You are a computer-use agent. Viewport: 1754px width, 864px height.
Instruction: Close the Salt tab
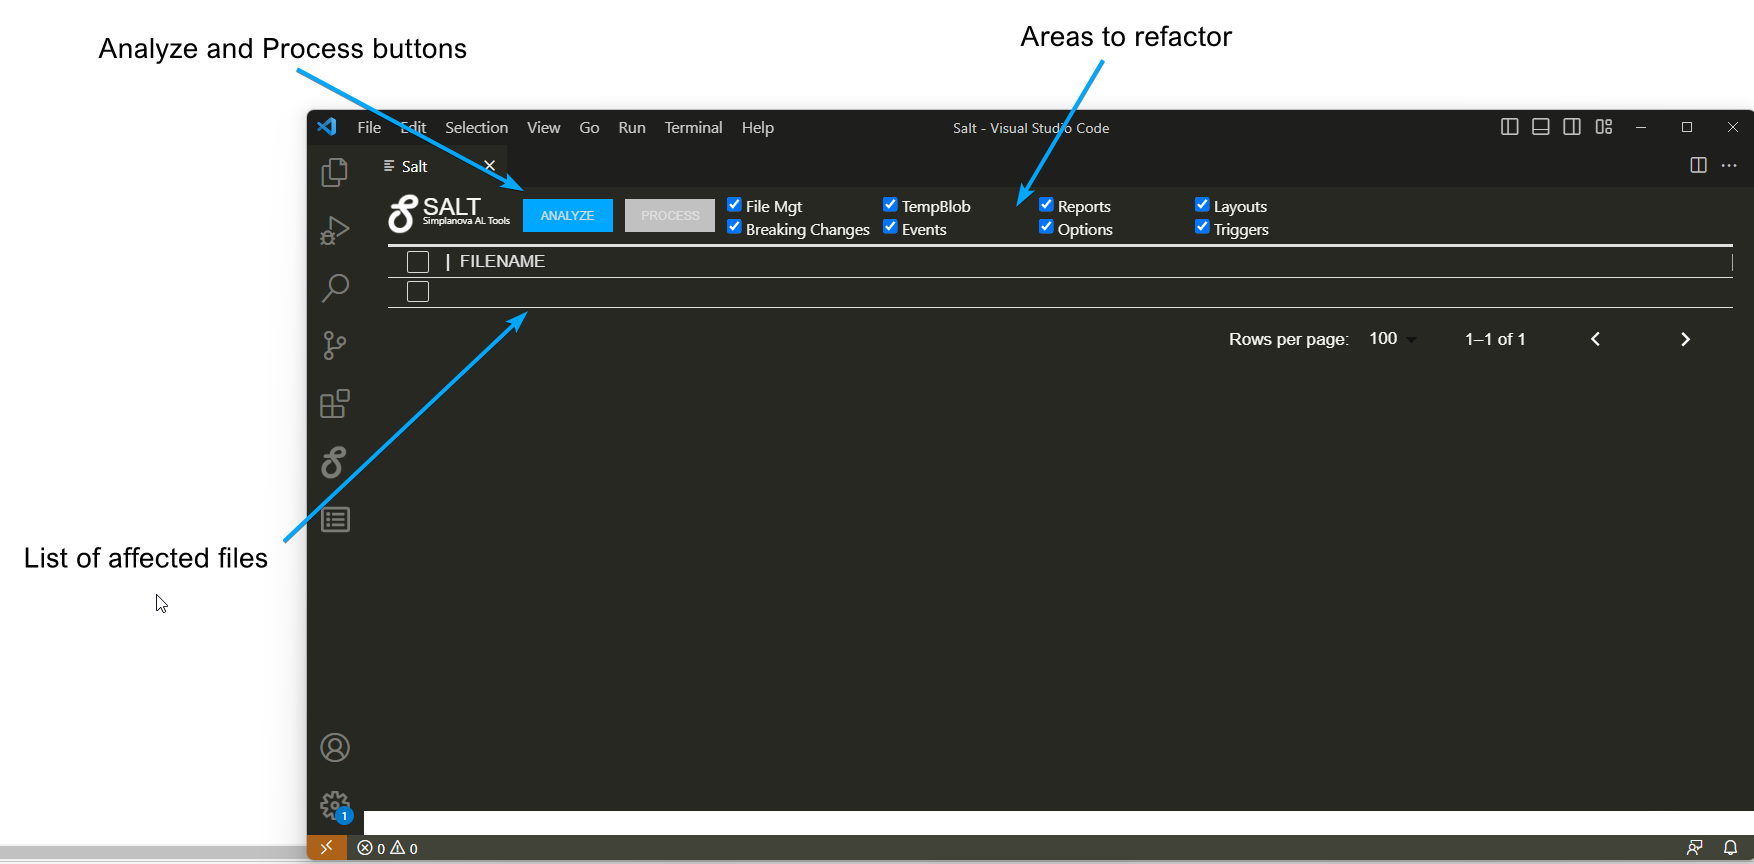pos(490,166)
